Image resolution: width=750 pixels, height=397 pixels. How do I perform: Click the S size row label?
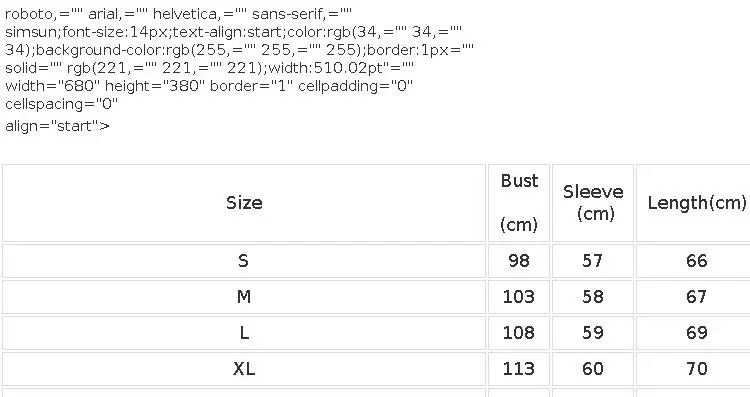pyautogui.click(x=244, y=261)
